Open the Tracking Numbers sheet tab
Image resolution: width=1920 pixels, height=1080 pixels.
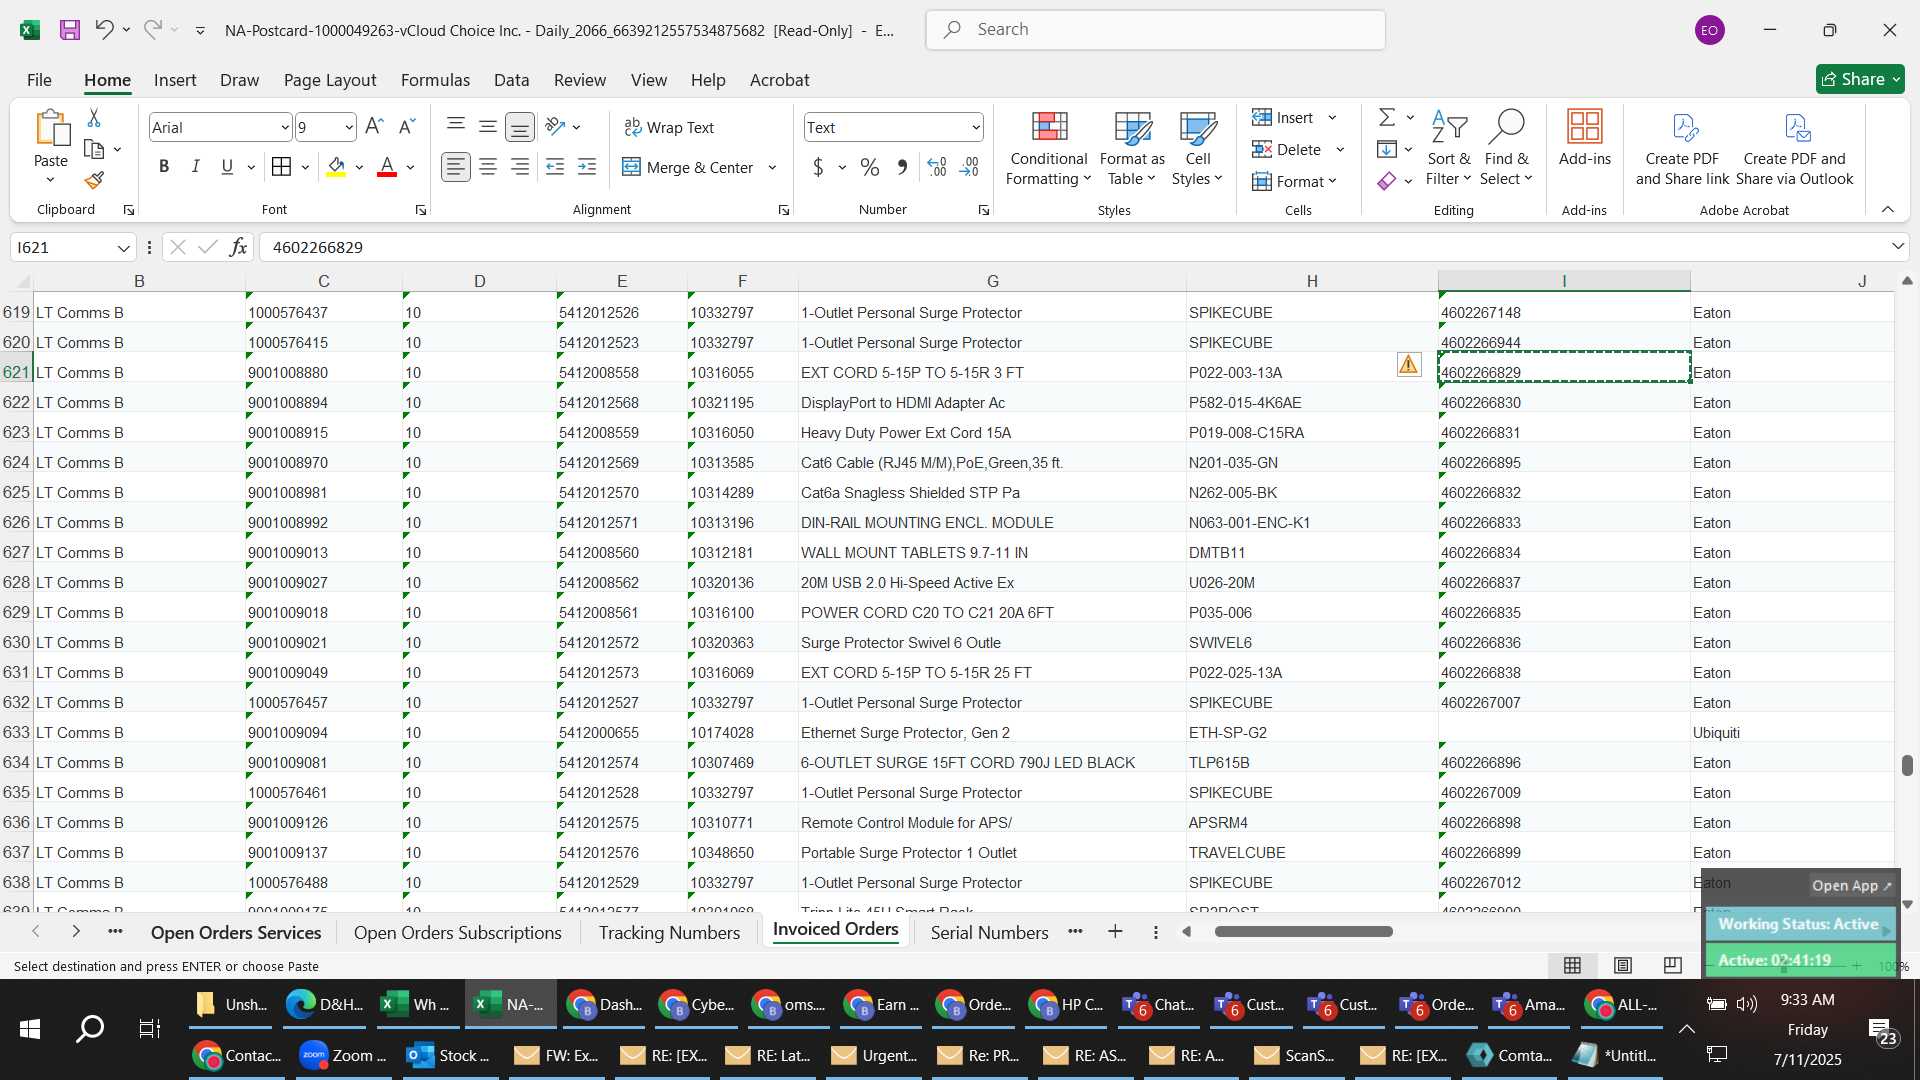point(669,932)
